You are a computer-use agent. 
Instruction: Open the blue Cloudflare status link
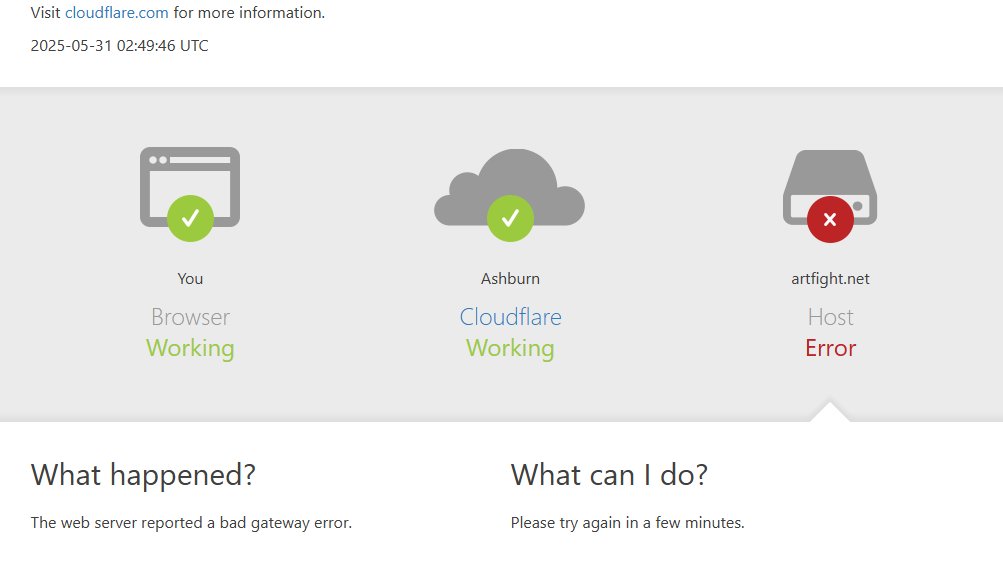(510, 317)
